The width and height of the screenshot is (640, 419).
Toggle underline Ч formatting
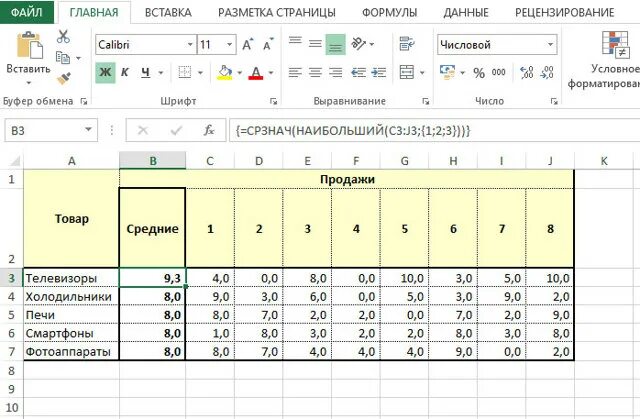(146, 73)
